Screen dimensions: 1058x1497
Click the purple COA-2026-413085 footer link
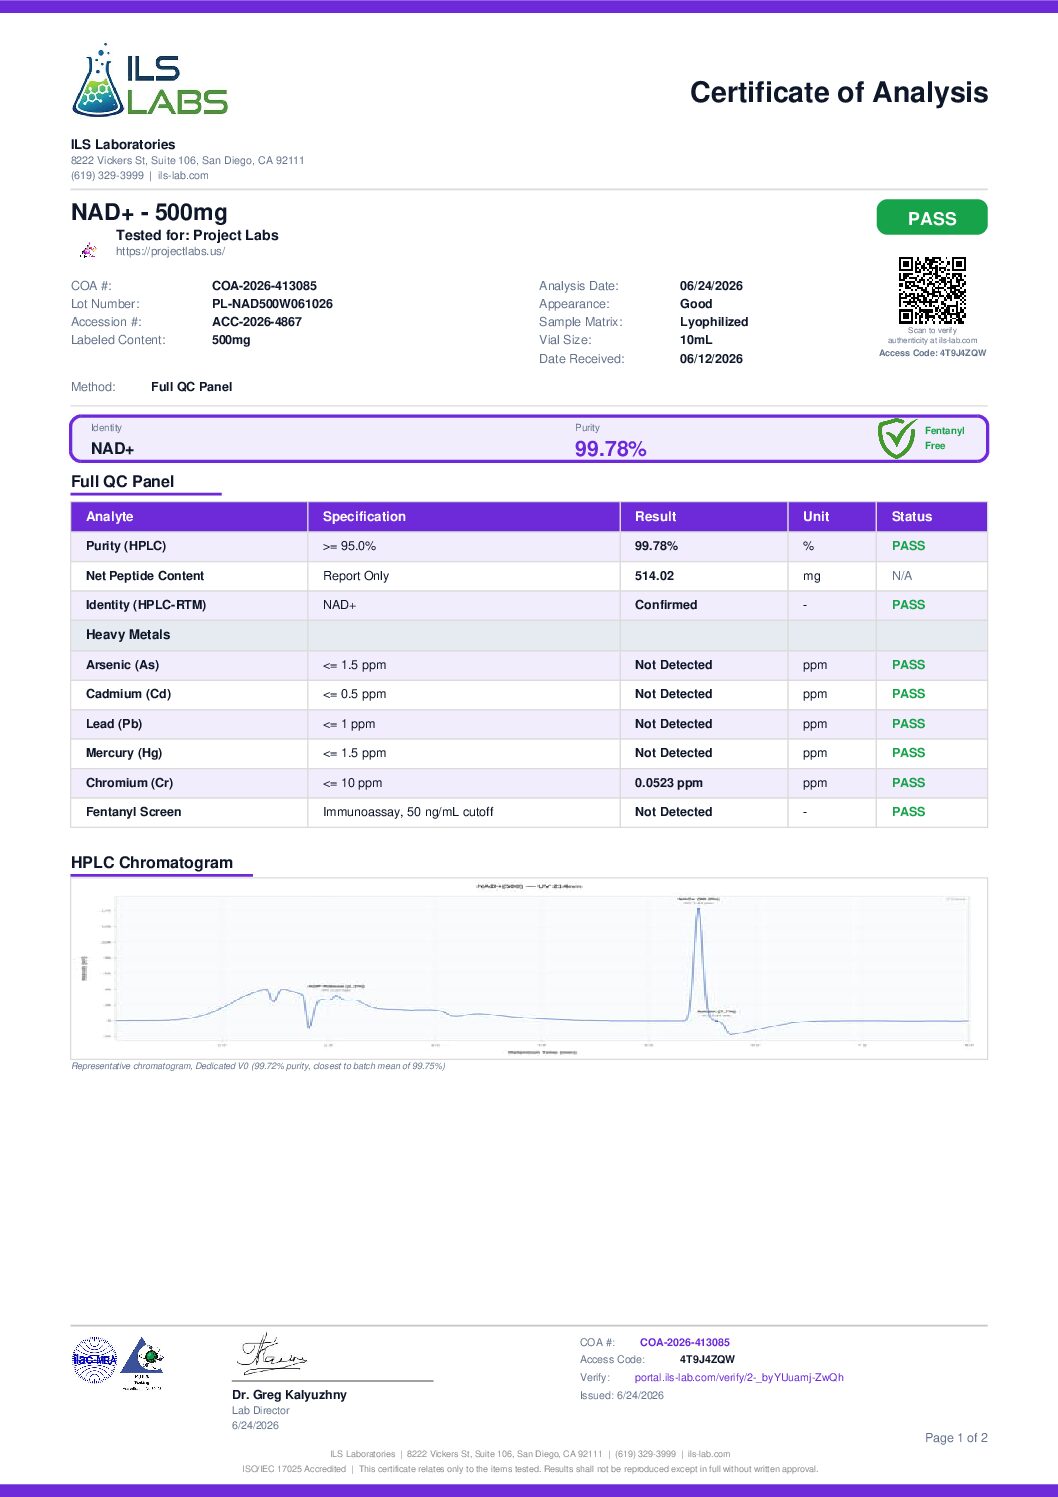pyautogui.click(x=685, y=1343)
